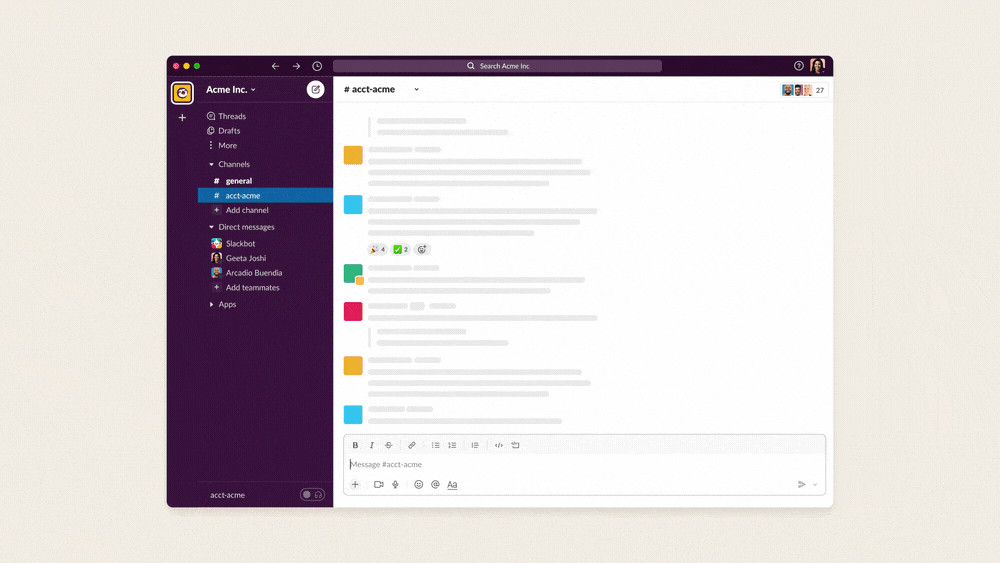Apply inline code formatting
Image resolution: width=1000 pixels, height=563 pixels.
499,445
